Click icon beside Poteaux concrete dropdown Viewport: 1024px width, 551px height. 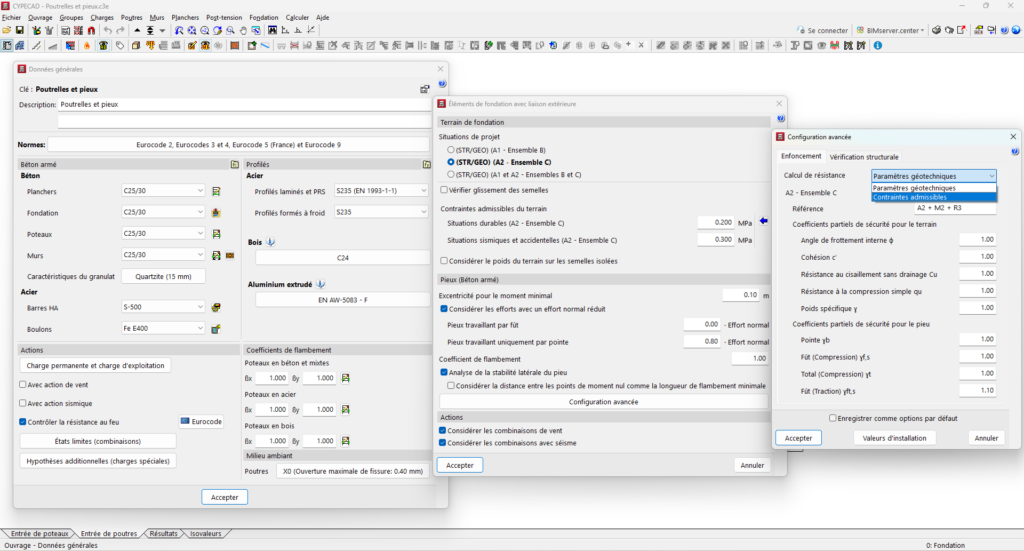pos(216,234)
